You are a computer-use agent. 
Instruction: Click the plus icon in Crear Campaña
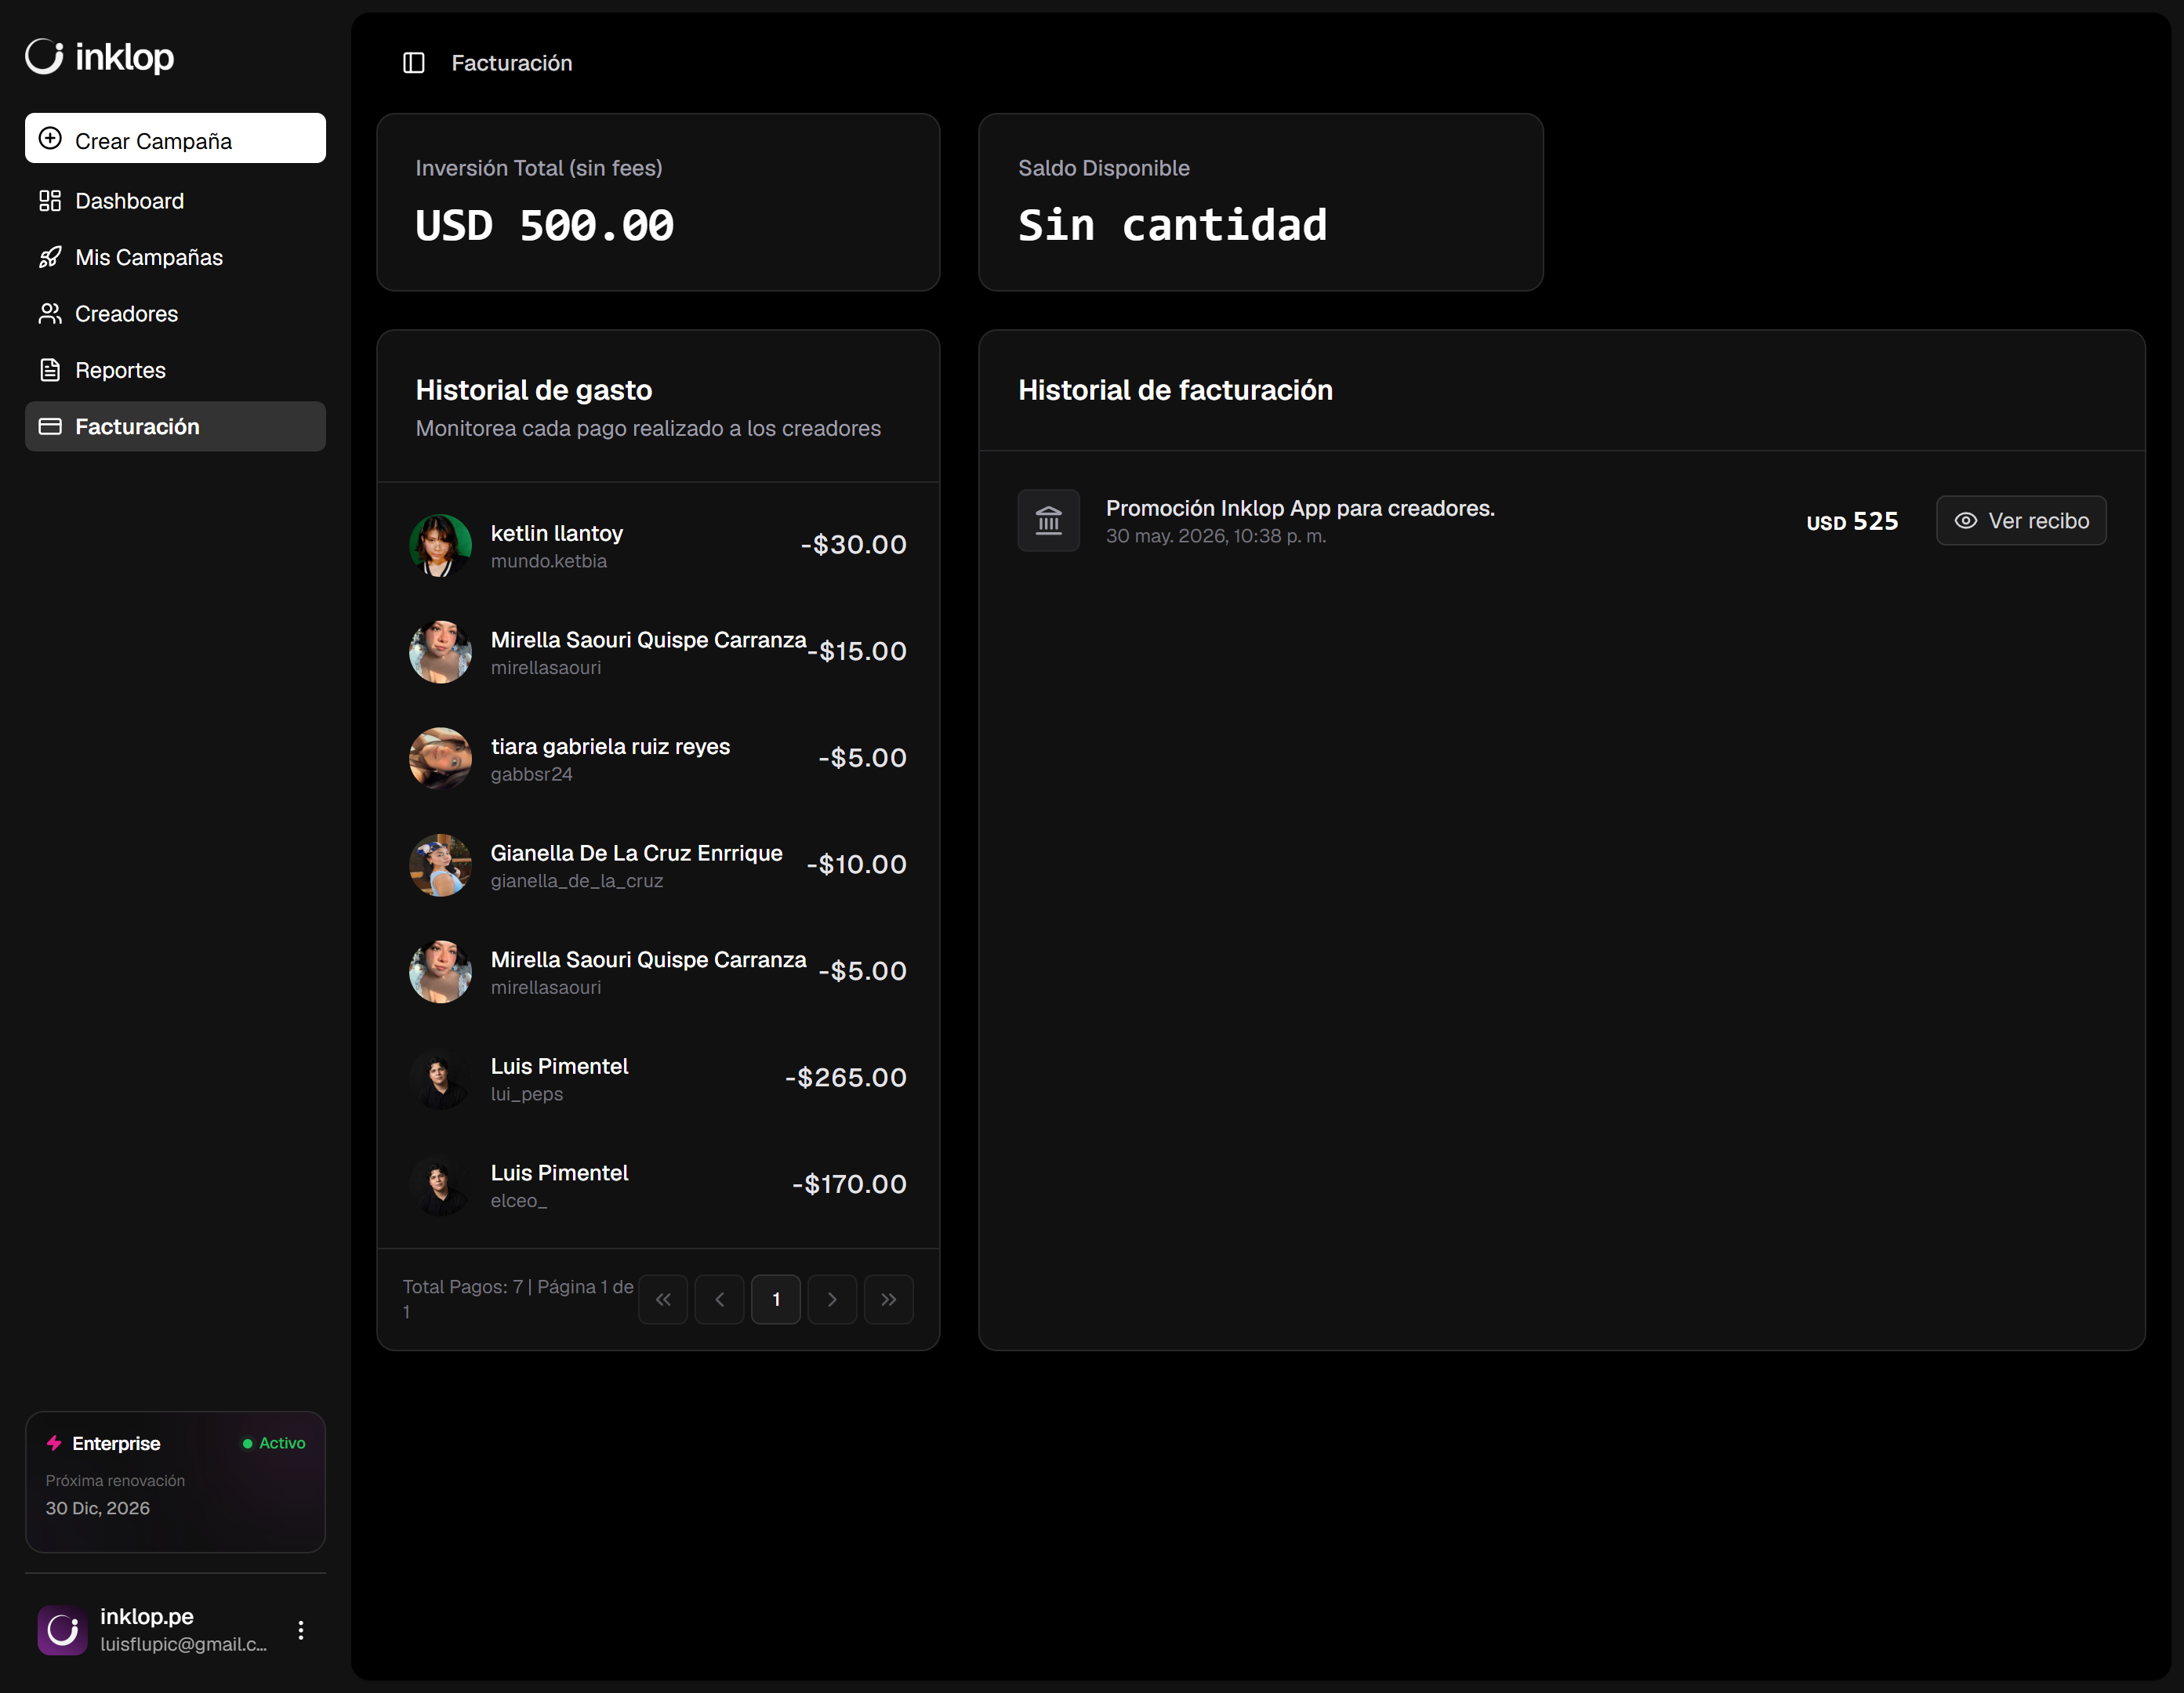pyautogui.click(x=50, y=139)
